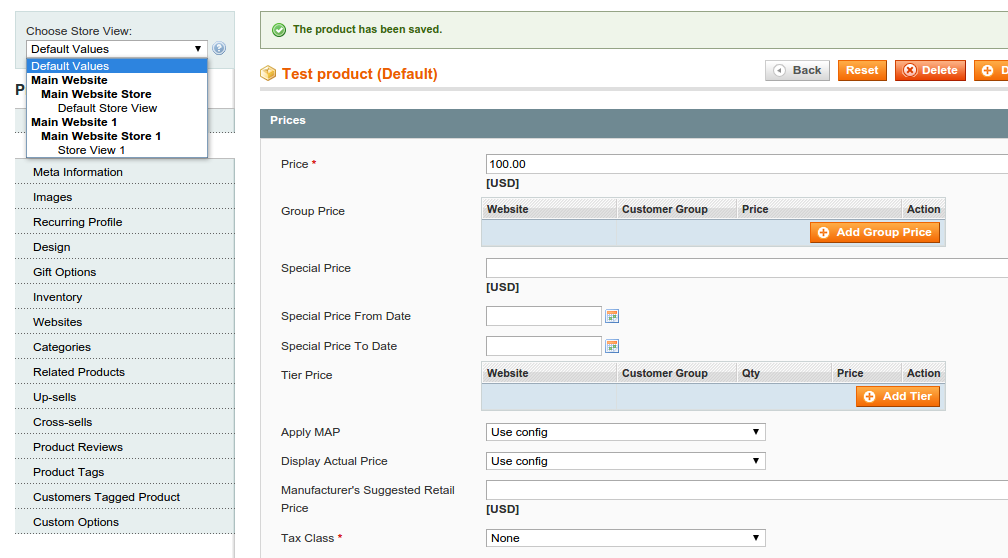Open calendar for Special Price To Date
This screenshot has height=558, width=1008.
pos(612,346)
